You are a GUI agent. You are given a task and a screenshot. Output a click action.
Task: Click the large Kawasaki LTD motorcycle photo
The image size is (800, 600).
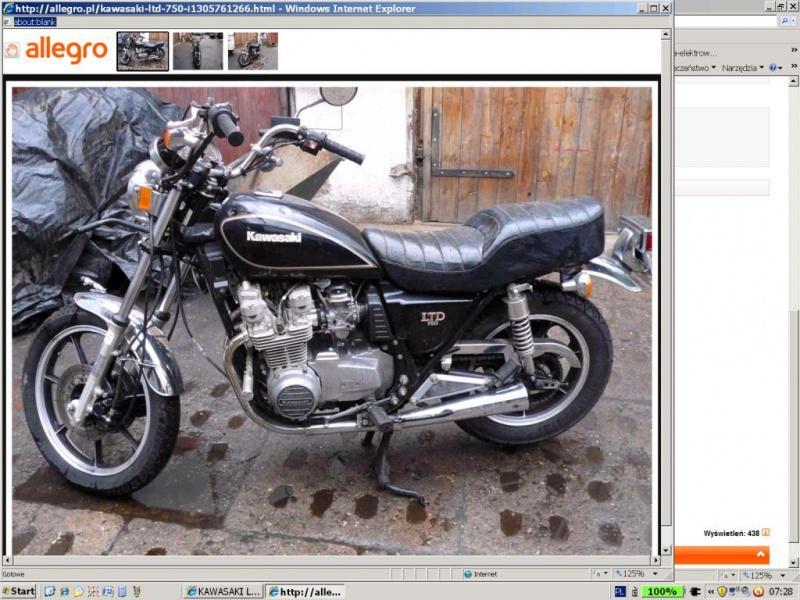[x=332, y=321]
